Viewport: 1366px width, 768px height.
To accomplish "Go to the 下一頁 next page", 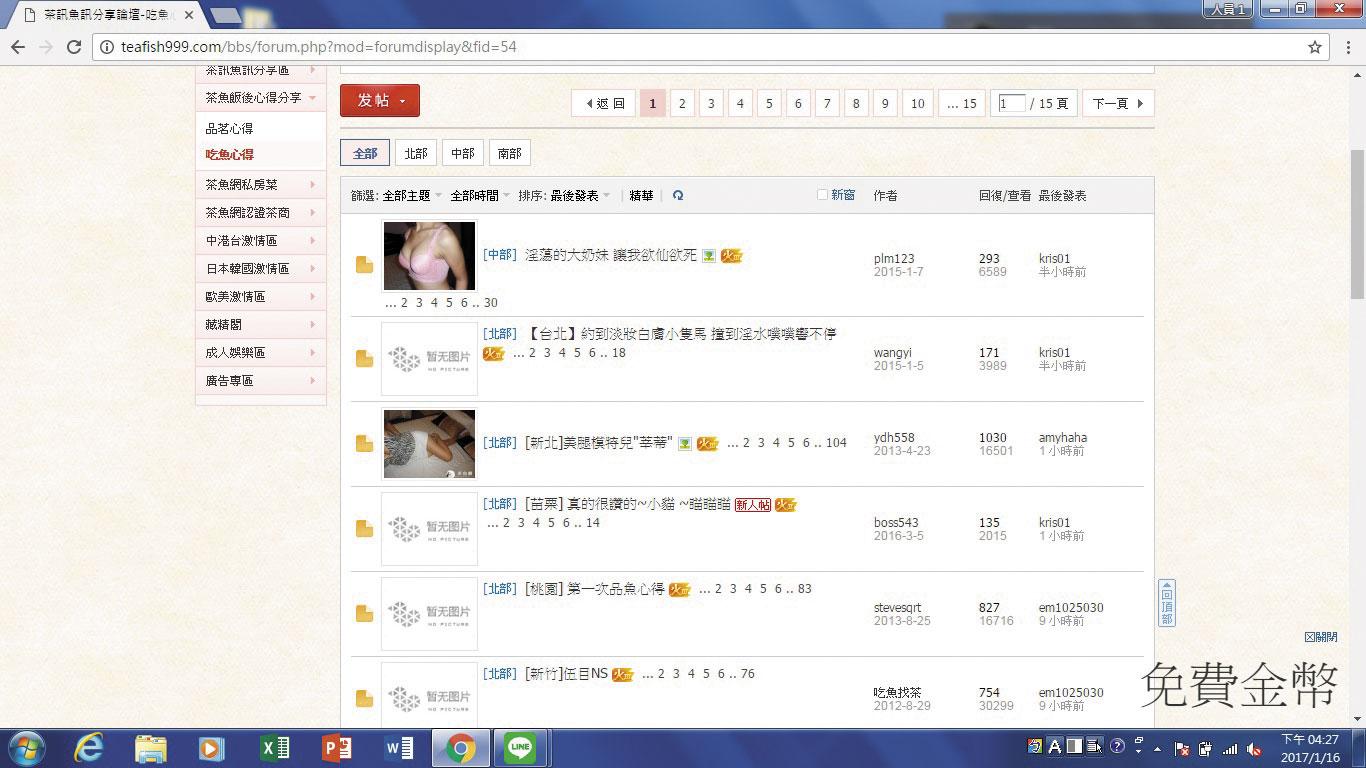I will coord(1118,103).
